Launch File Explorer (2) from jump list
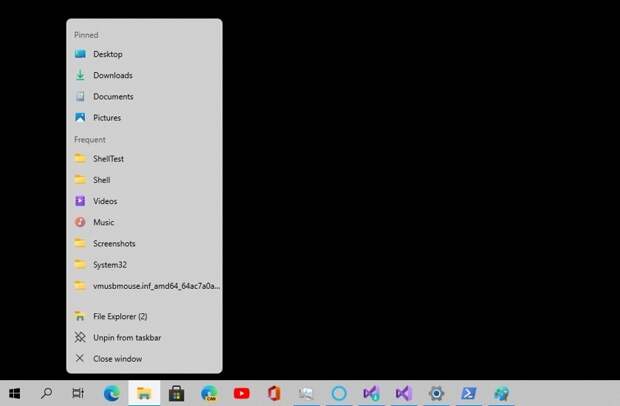 pyautogui.click(x=144, y=316)
